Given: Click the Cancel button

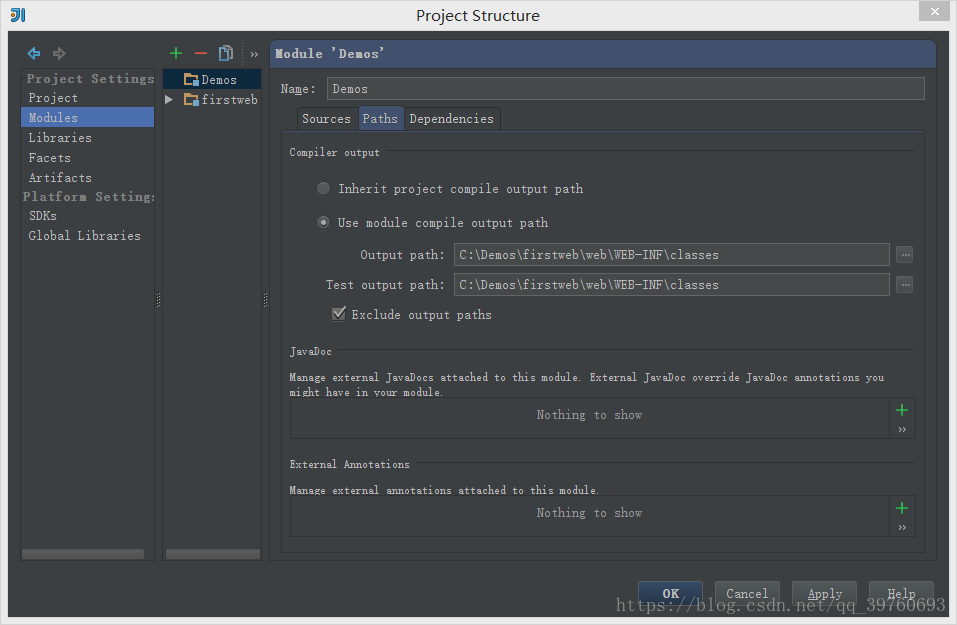Looking at the screenshot, I should pyautogui.click(x=747, y=593).
